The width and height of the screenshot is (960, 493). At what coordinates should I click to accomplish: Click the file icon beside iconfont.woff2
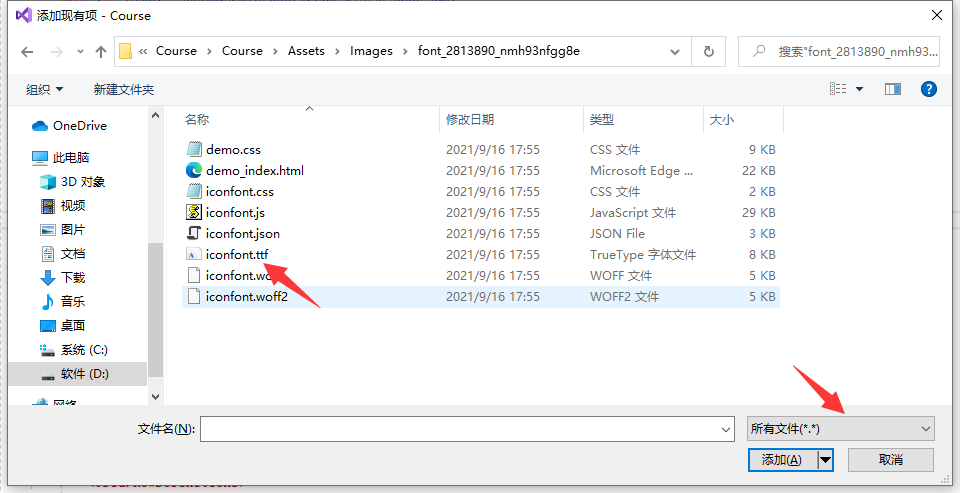coord(194,296)
